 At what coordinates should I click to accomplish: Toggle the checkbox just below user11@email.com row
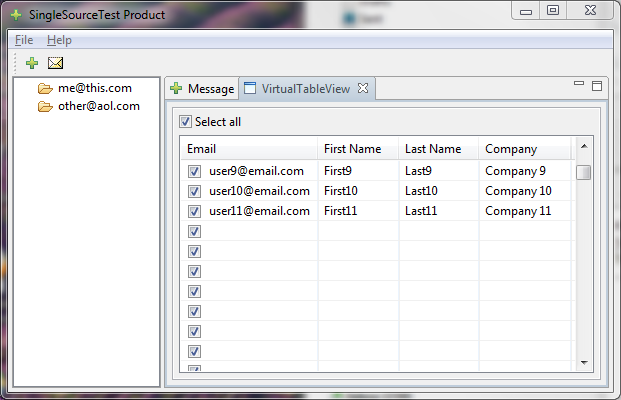(194, 232)
